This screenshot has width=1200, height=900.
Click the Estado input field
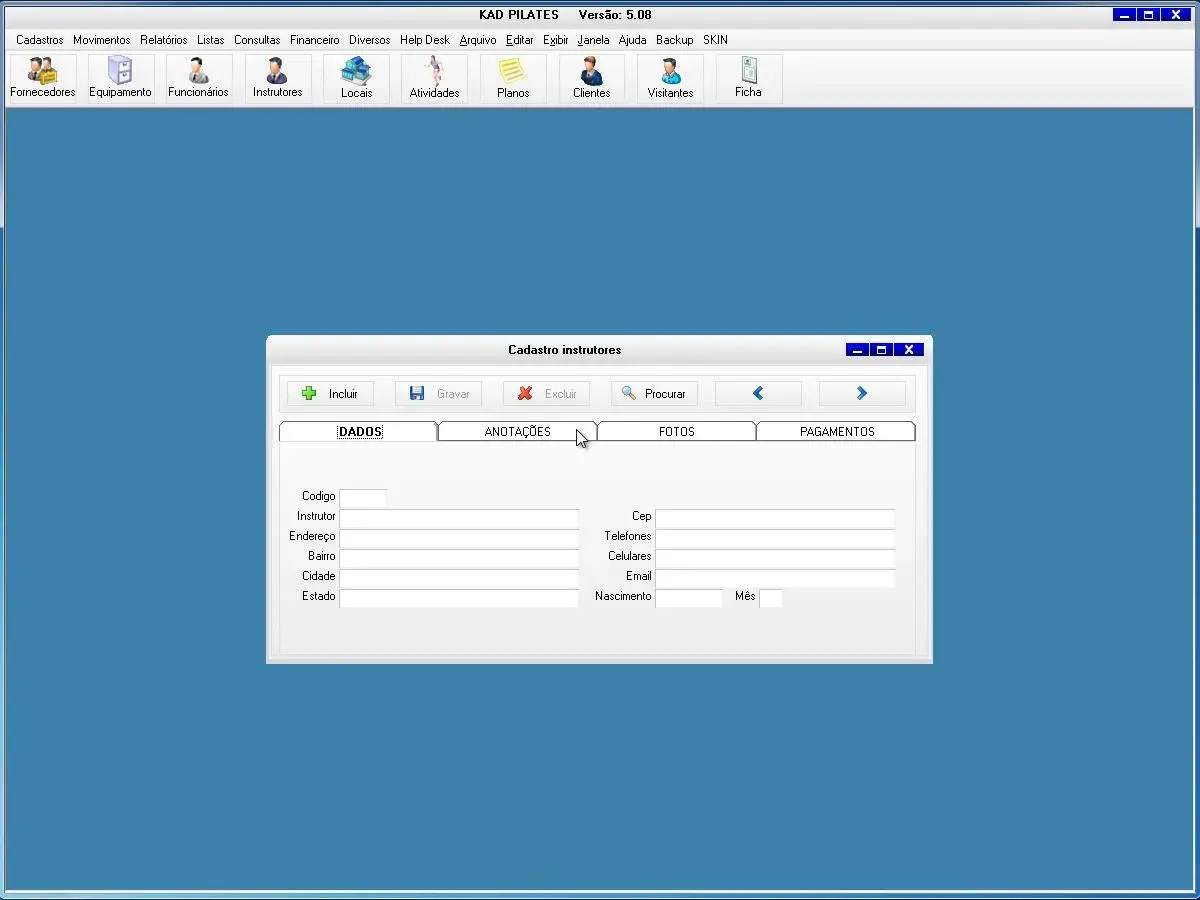click(459, 598)
